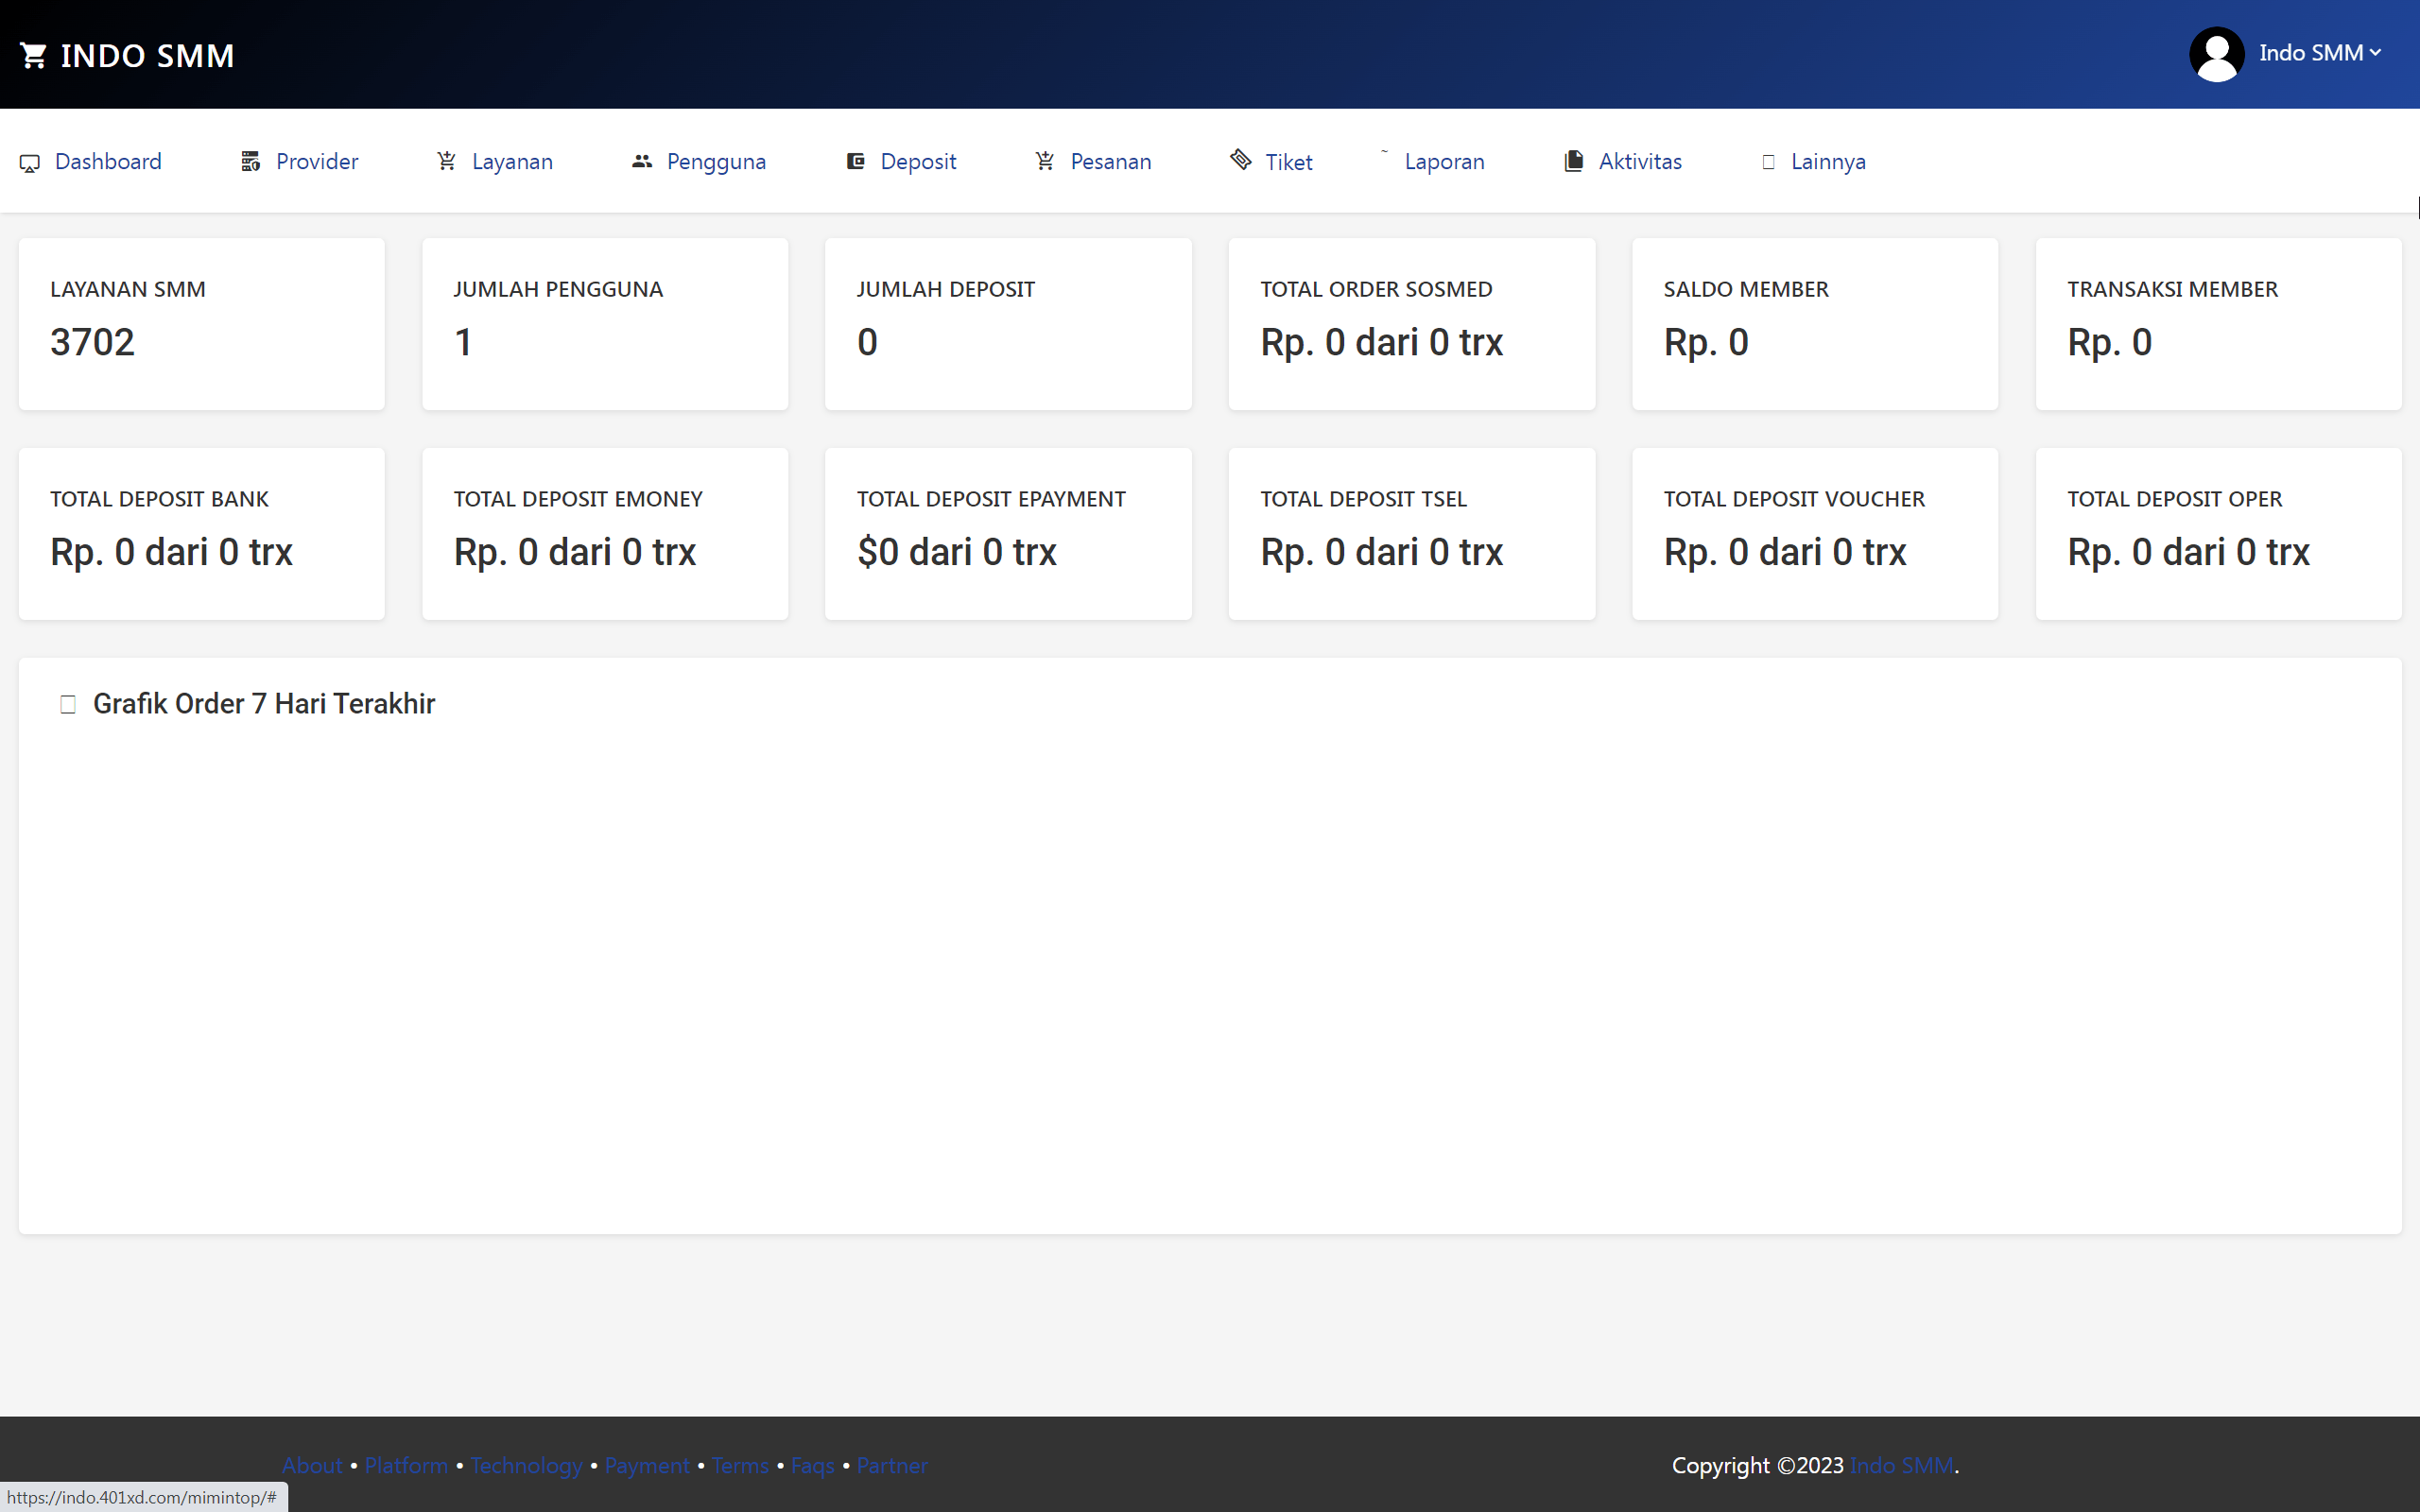The width and height of the screenshot is (2420, 1512).
Task: Click the Pesanan cart-plus icon
Action: click(x=1044, y=161)
